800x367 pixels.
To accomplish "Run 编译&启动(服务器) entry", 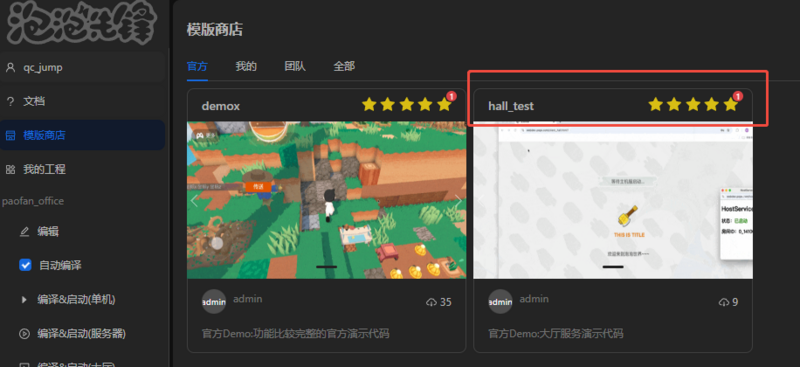I will point(83,334).
